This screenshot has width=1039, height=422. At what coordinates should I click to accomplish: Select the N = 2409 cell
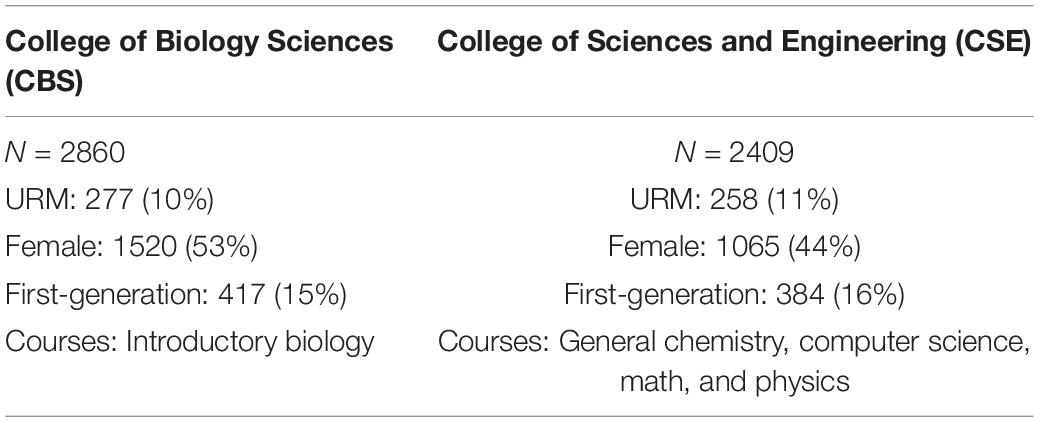734,154
